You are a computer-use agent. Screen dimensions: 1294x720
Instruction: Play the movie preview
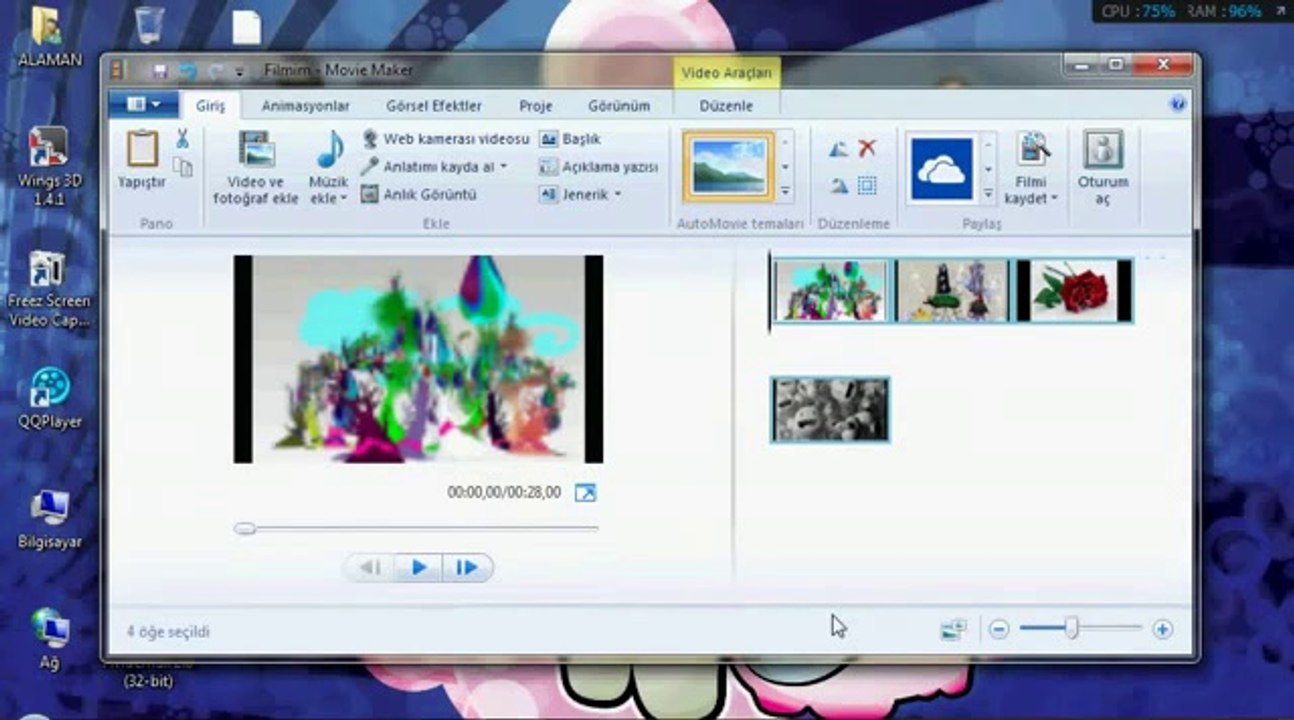pos(419,568)
